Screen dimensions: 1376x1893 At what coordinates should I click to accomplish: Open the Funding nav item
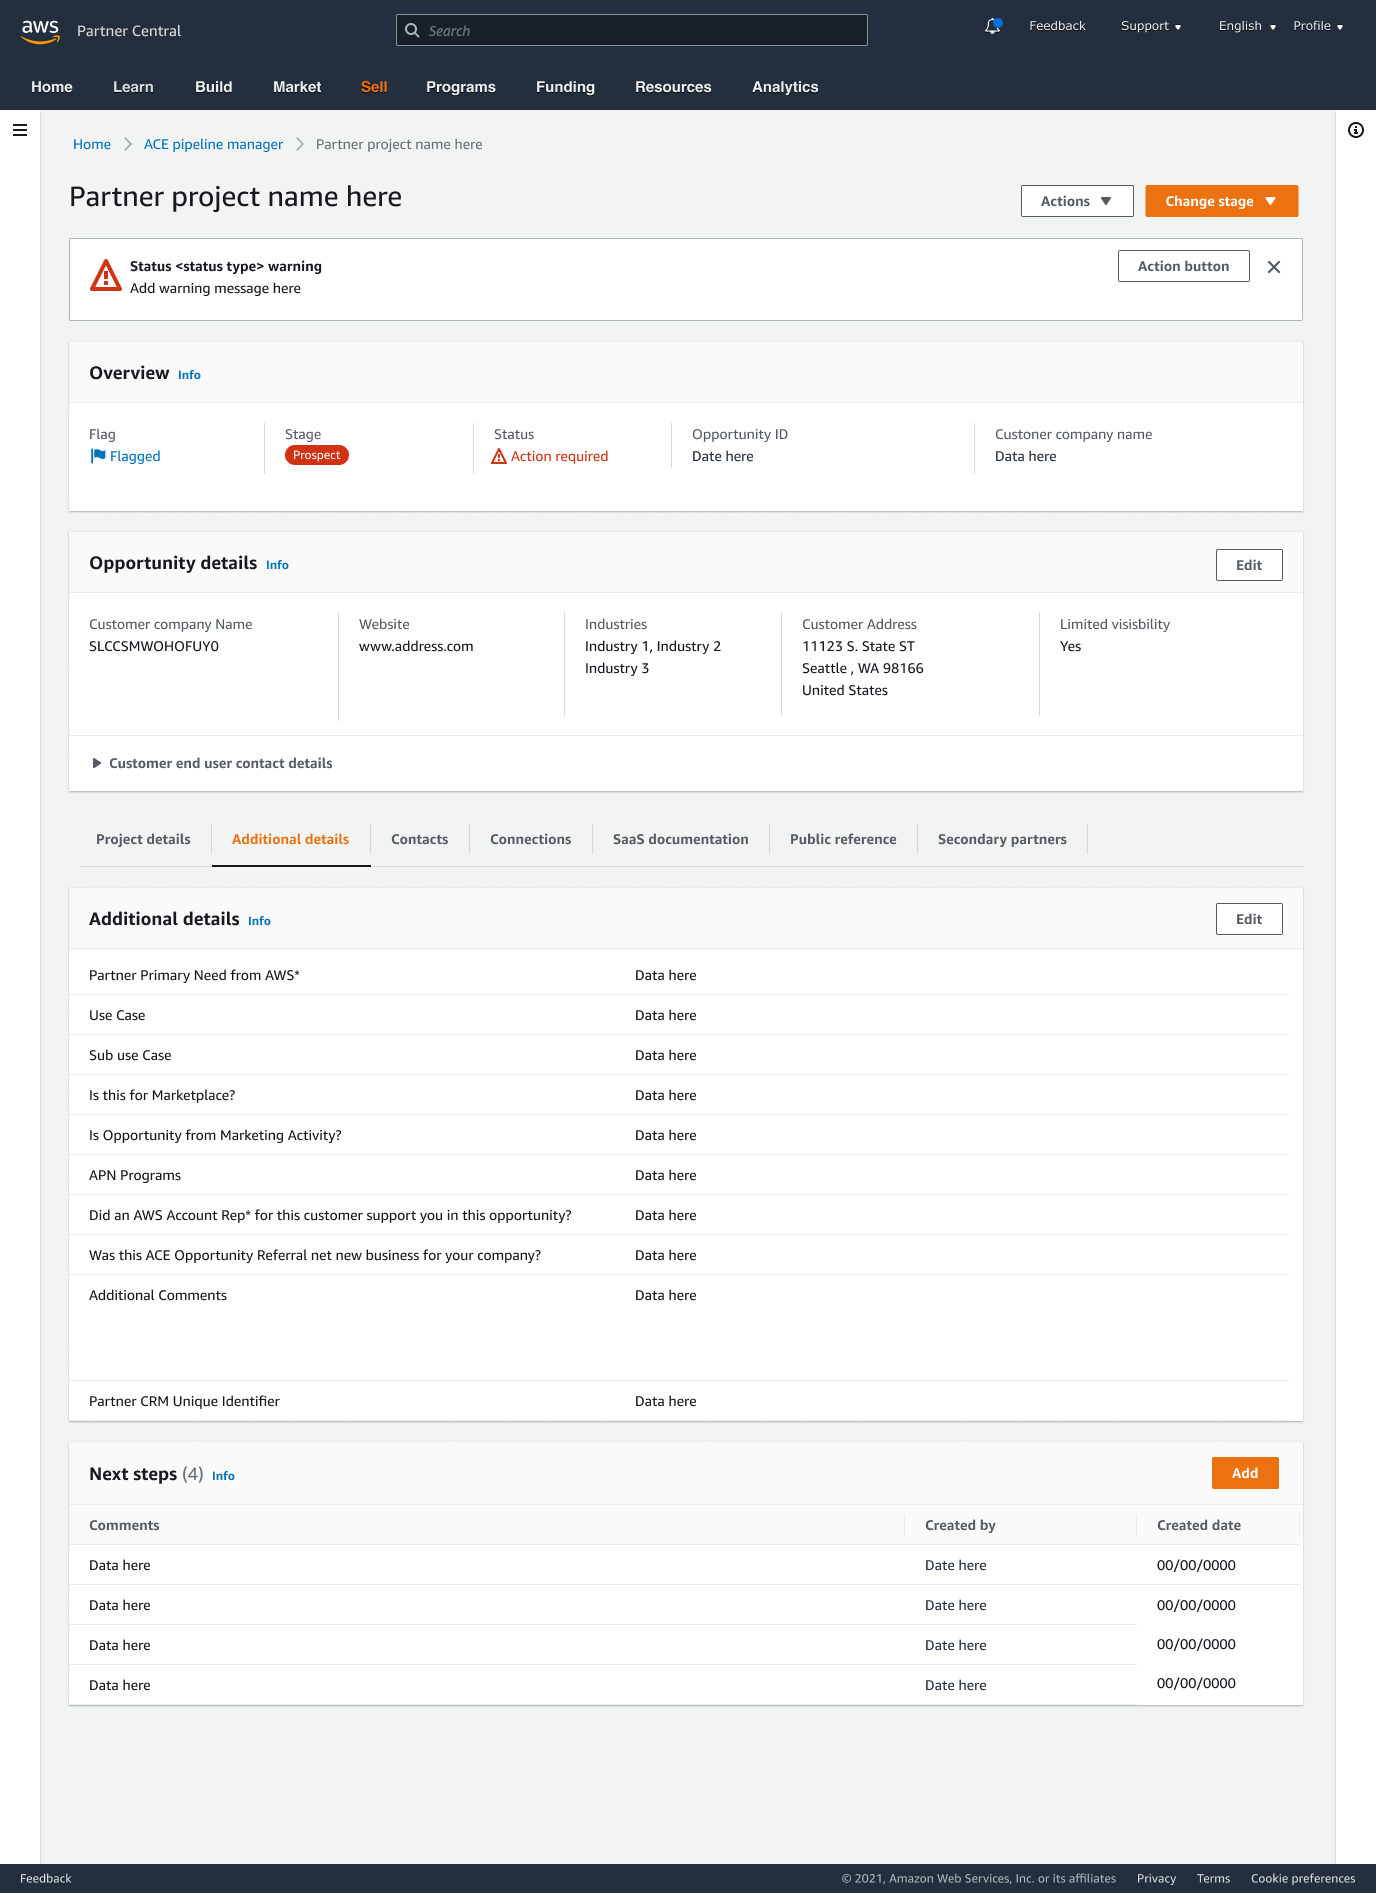coord(565,87)
